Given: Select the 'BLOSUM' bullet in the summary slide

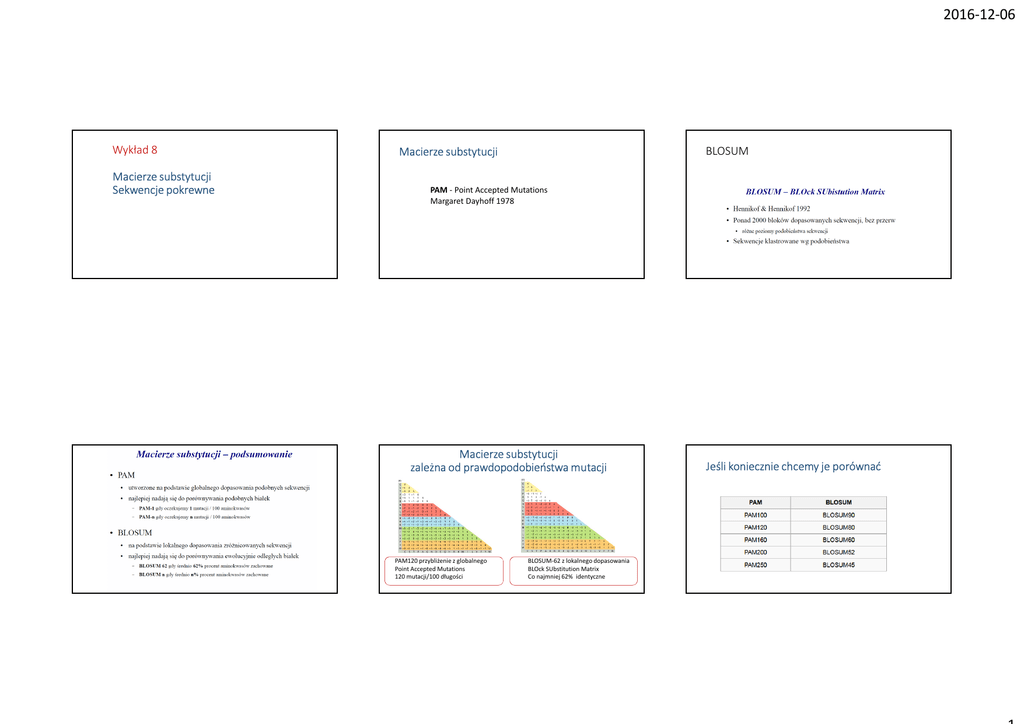Looking at the screenshot, I should tap(135, 533).
